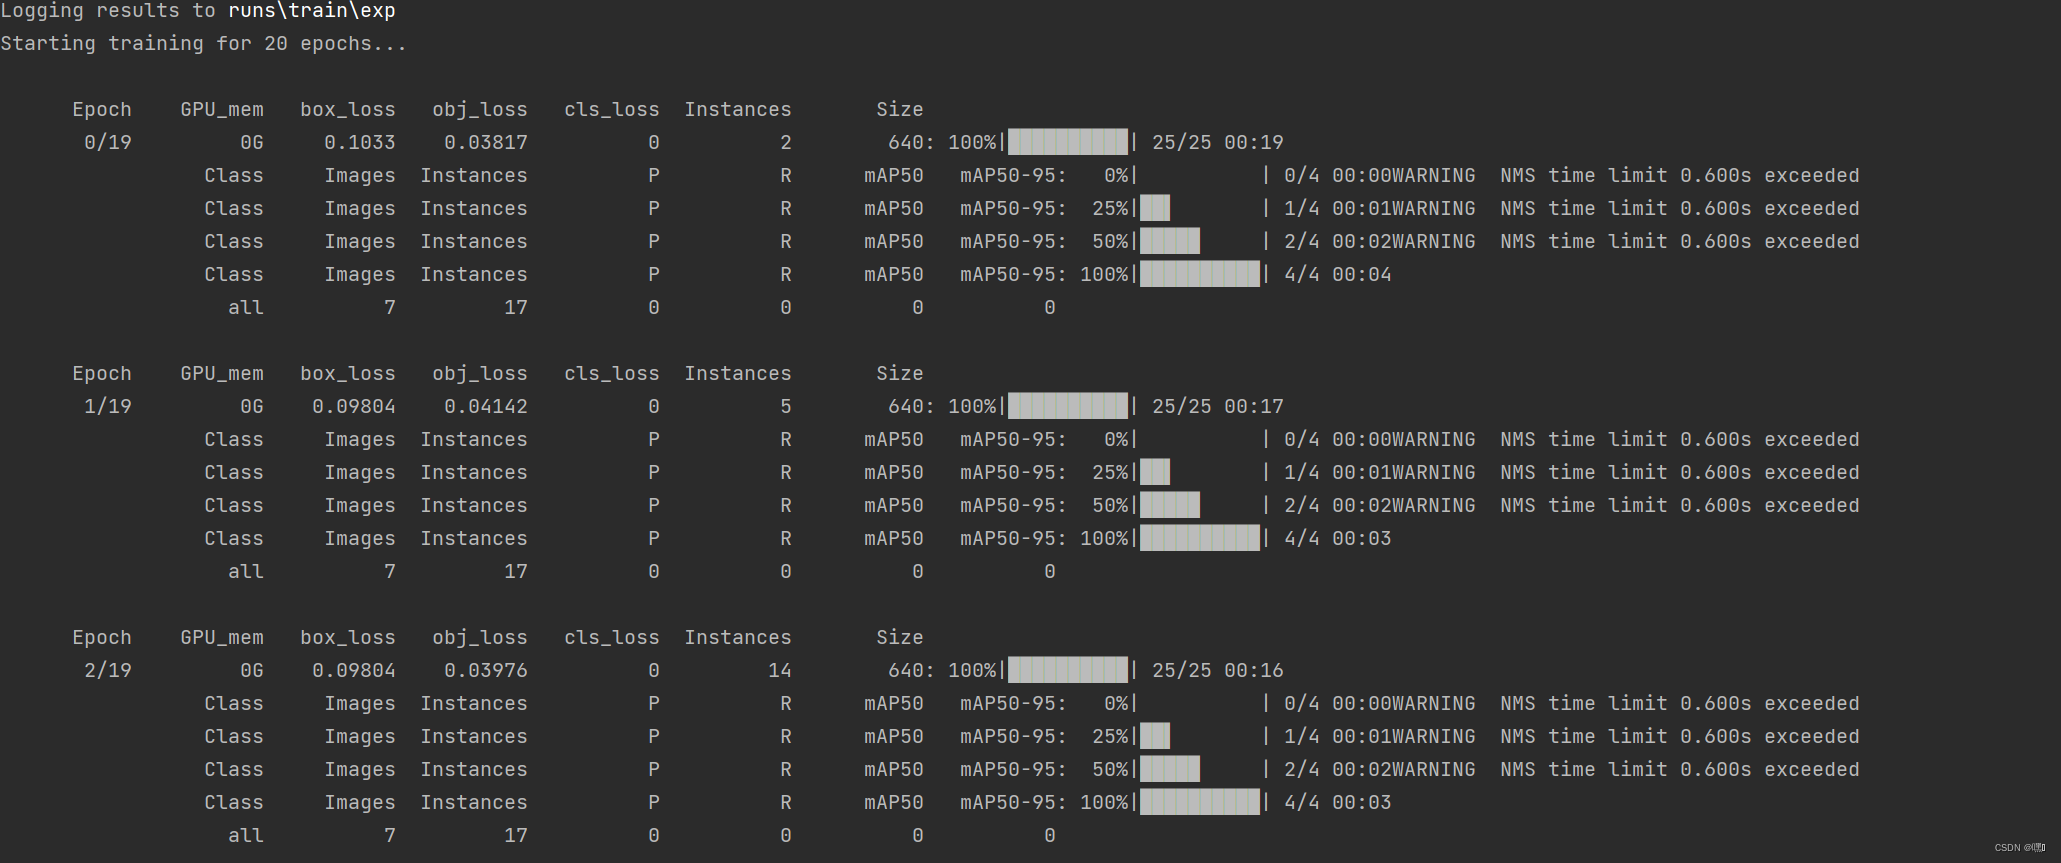Select the epoch counter 1/19

pos(108,407)
